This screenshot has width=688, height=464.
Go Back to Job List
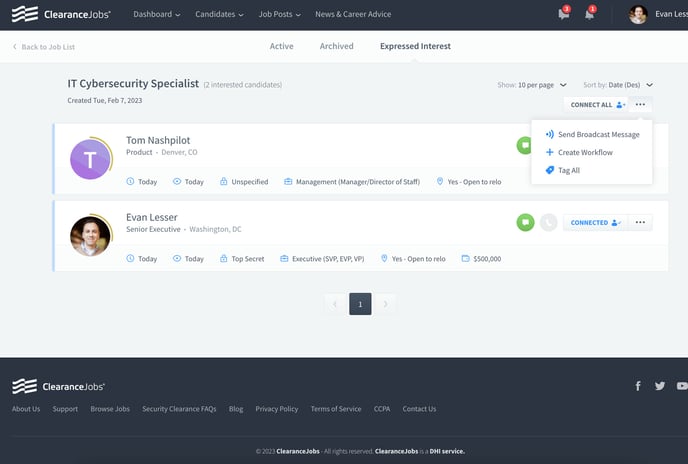44,47
